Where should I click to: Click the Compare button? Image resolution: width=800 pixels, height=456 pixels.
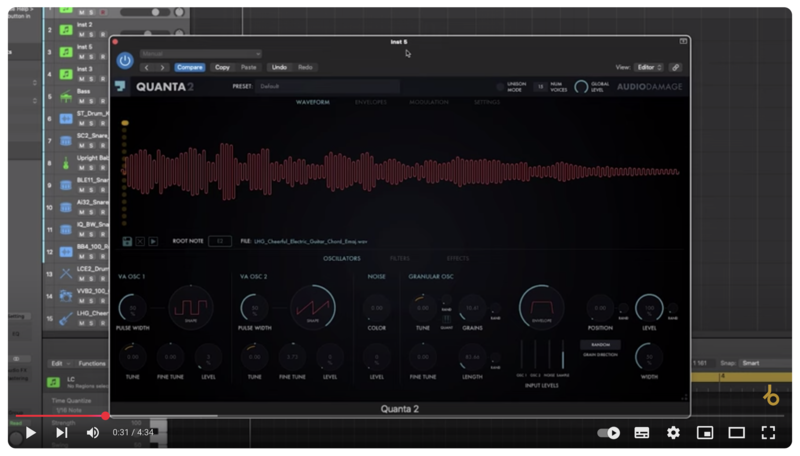point(190,67)
